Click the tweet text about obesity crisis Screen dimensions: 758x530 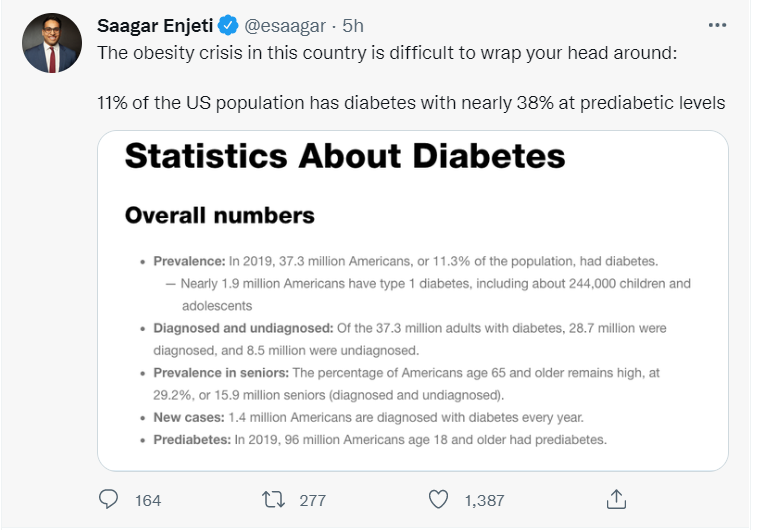pyautogui.click(x=387, y=53)
